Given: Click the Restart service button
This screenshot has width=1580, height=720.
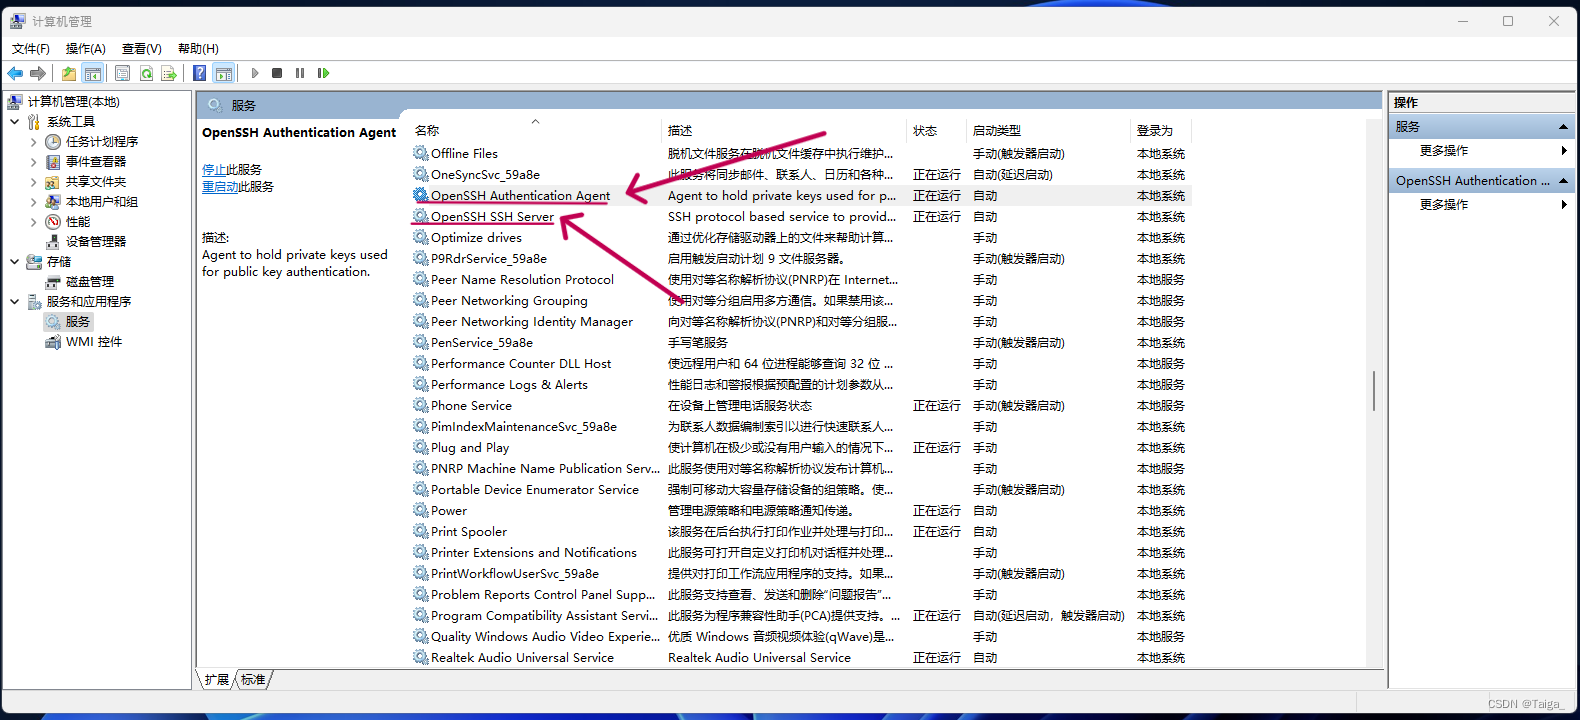Looking at the screenshot, I should tap(323, 73).
